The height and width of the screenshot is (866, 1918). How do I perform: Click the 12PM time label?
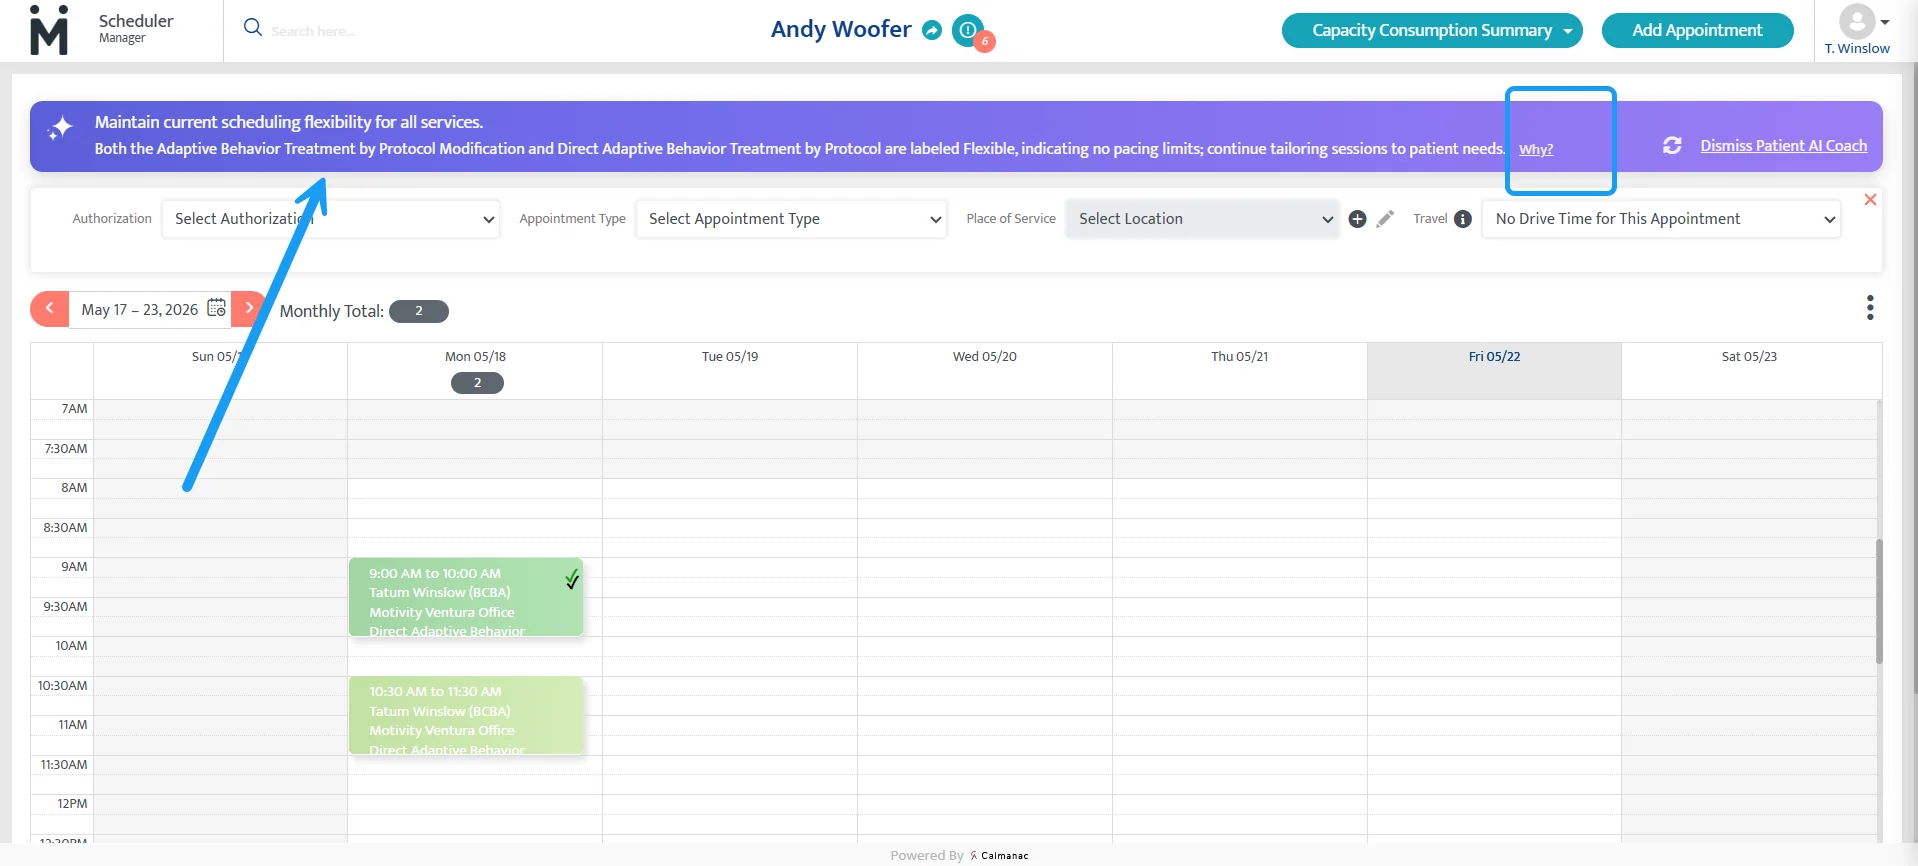(72, 804)
